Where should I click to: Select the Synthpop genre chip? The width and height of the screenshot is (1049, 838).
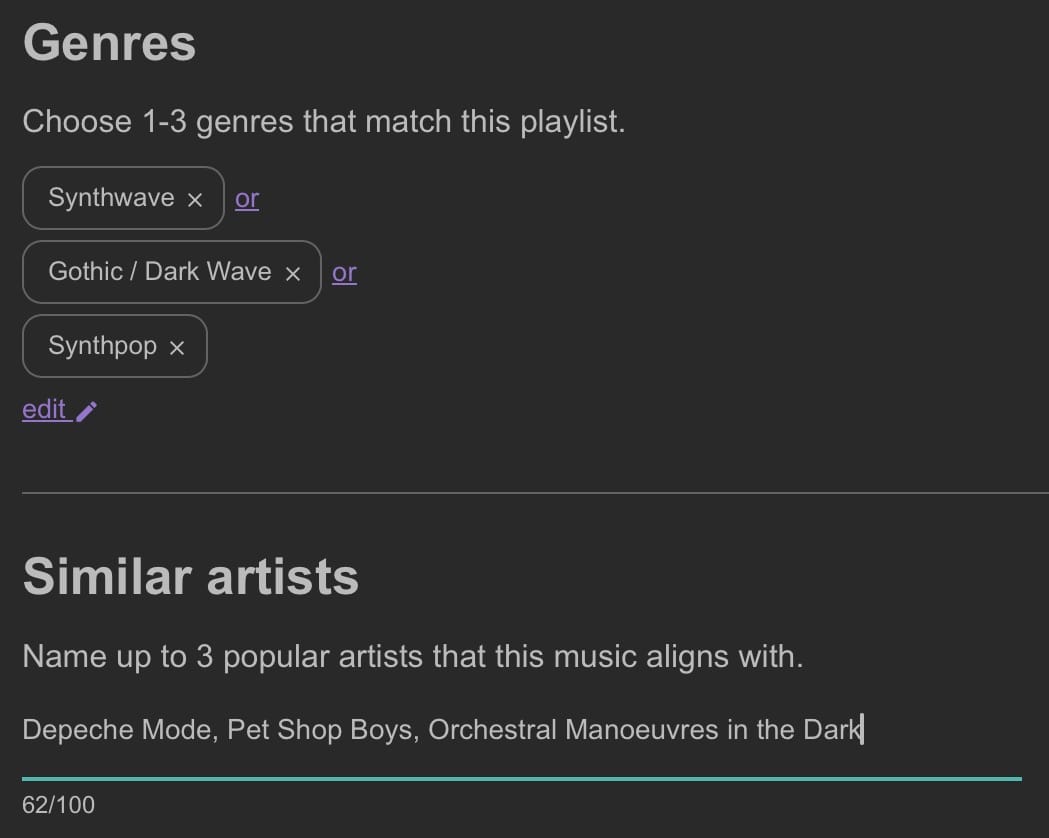tap(103, 345)
